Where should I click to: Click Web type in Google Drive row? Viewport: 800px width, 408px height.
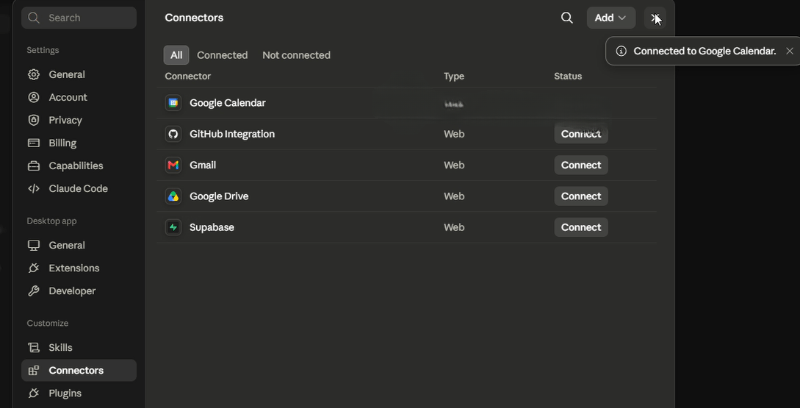[x=454, y=196]
